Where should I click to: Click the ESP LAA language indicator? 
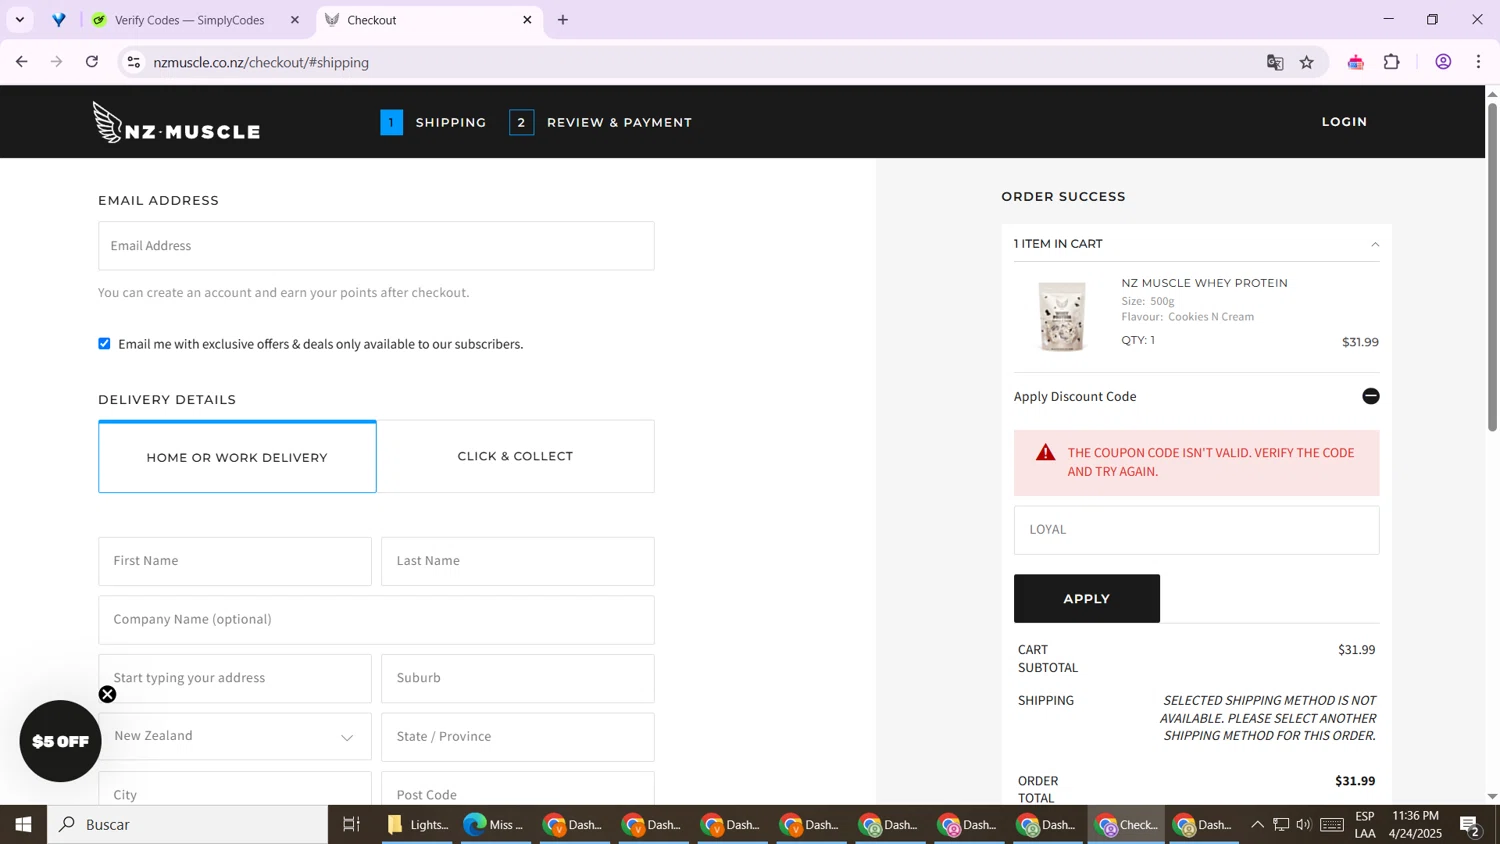[x=1365, y=825]
